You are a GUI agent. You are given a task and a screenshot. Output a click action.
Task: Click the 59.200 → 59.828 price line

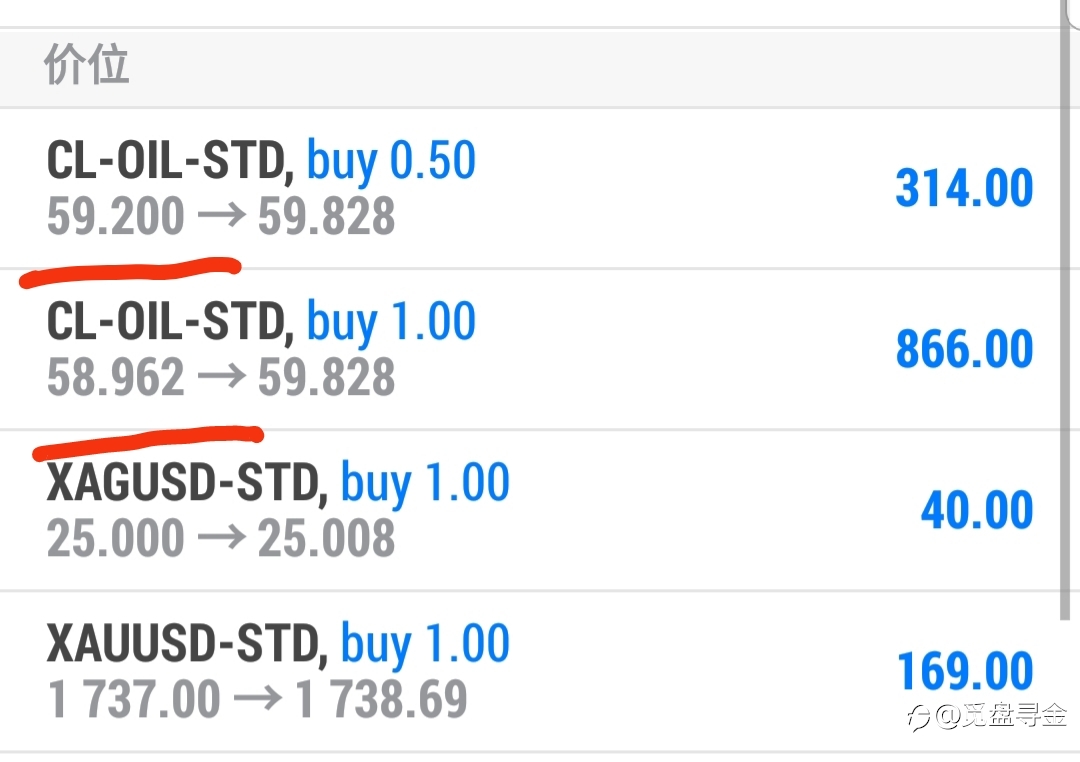(x=221, y=216)
